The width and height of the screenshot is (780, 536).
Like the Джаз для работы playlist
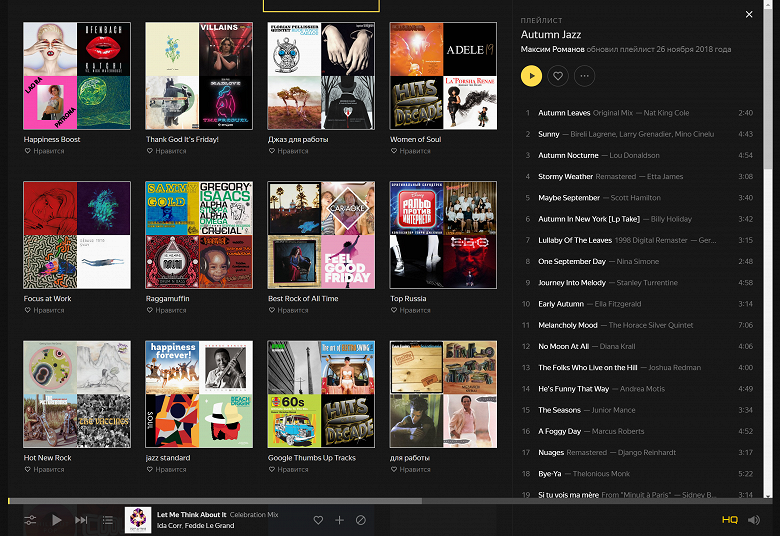[289, 151]
